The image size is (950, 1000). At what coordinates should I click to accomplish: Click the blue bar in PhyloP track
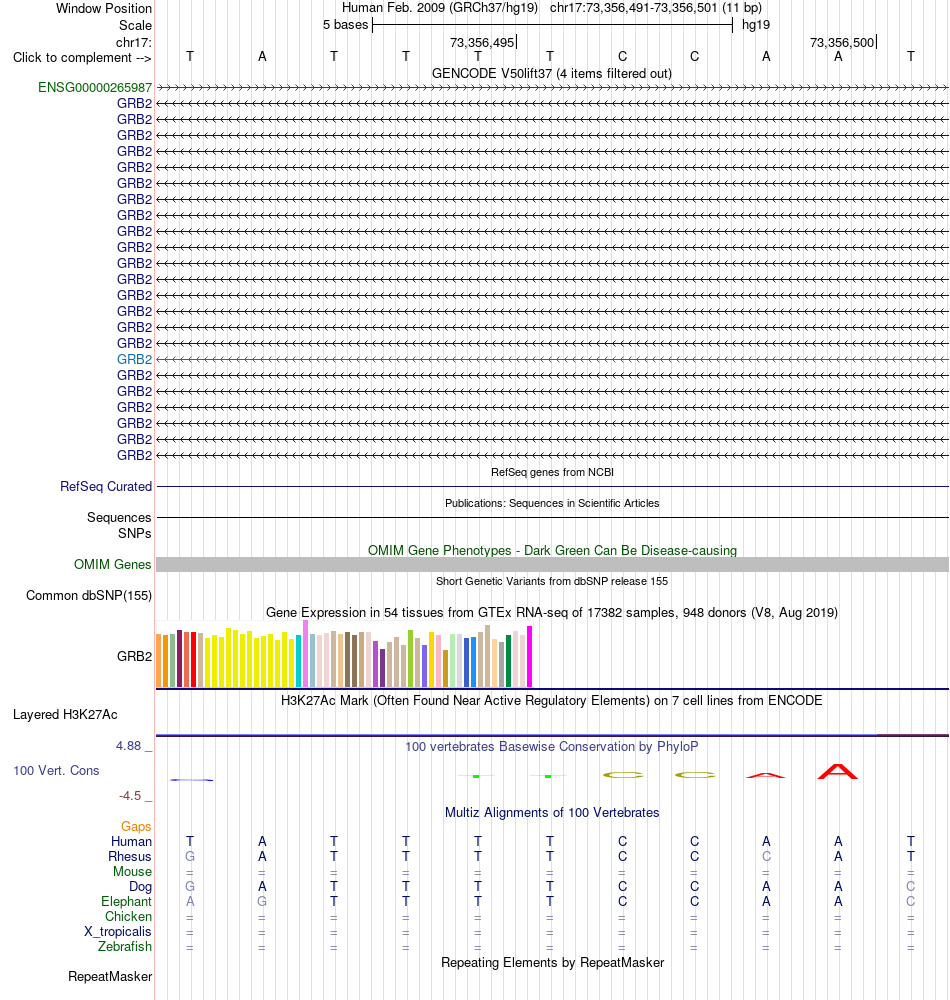point(191,780)
